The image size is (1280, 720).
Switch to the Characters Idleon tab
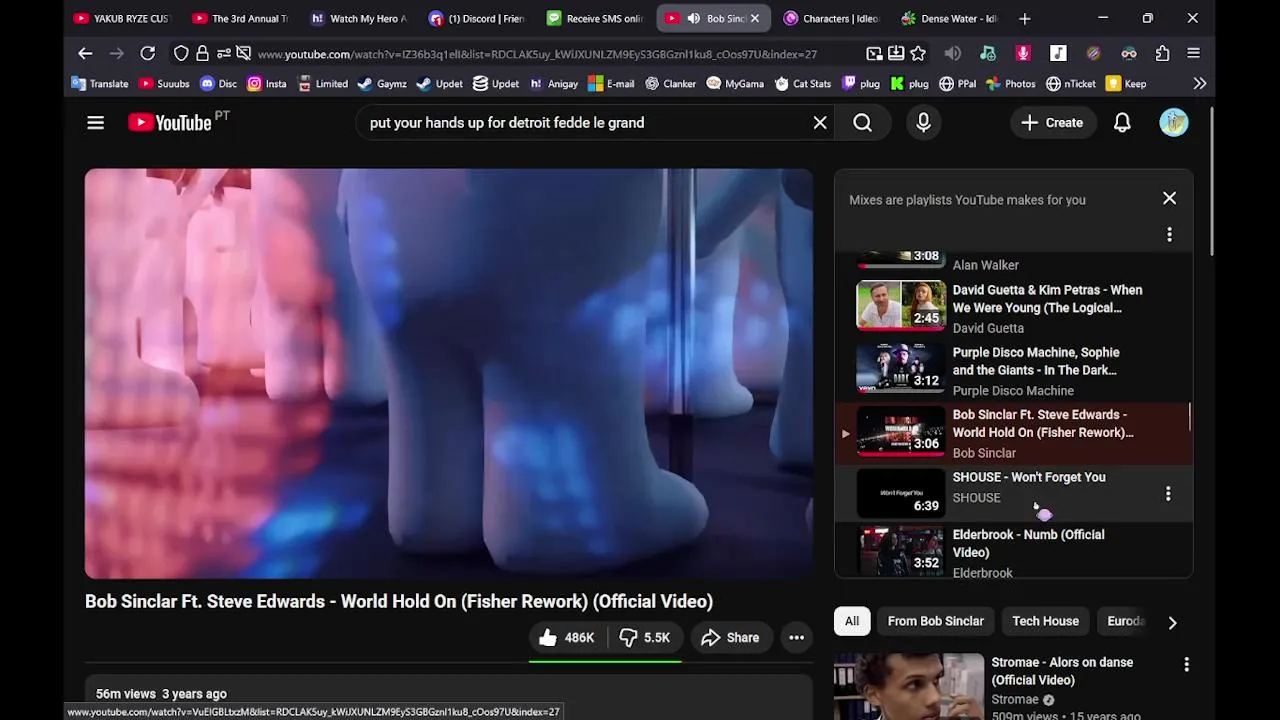(x=832, y=19)
